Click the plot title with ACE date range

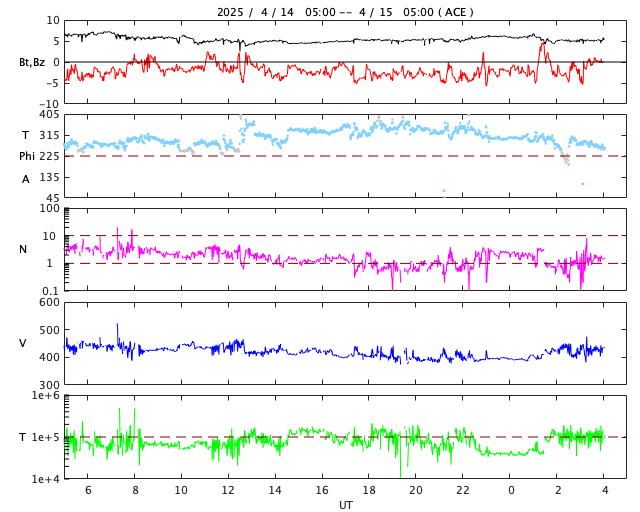click(345, 12)
